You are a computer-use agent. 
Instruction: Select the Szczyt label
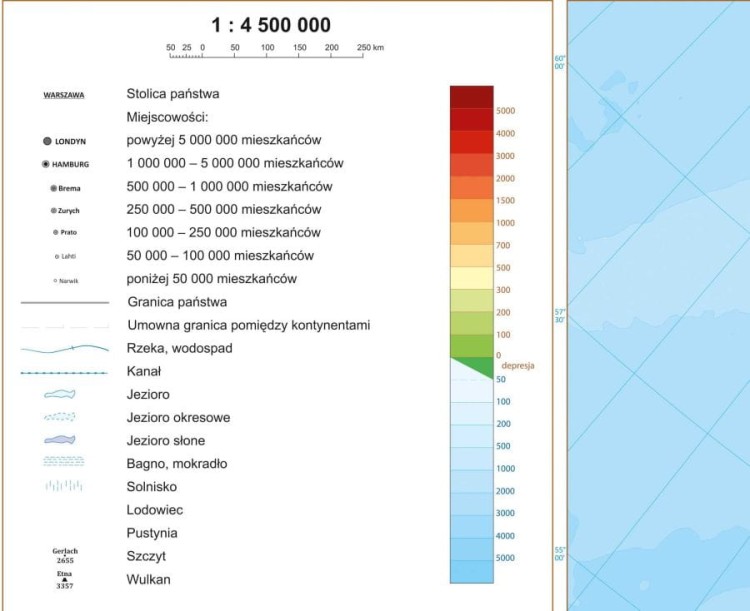pyautogui.click(x=146, y=556)
